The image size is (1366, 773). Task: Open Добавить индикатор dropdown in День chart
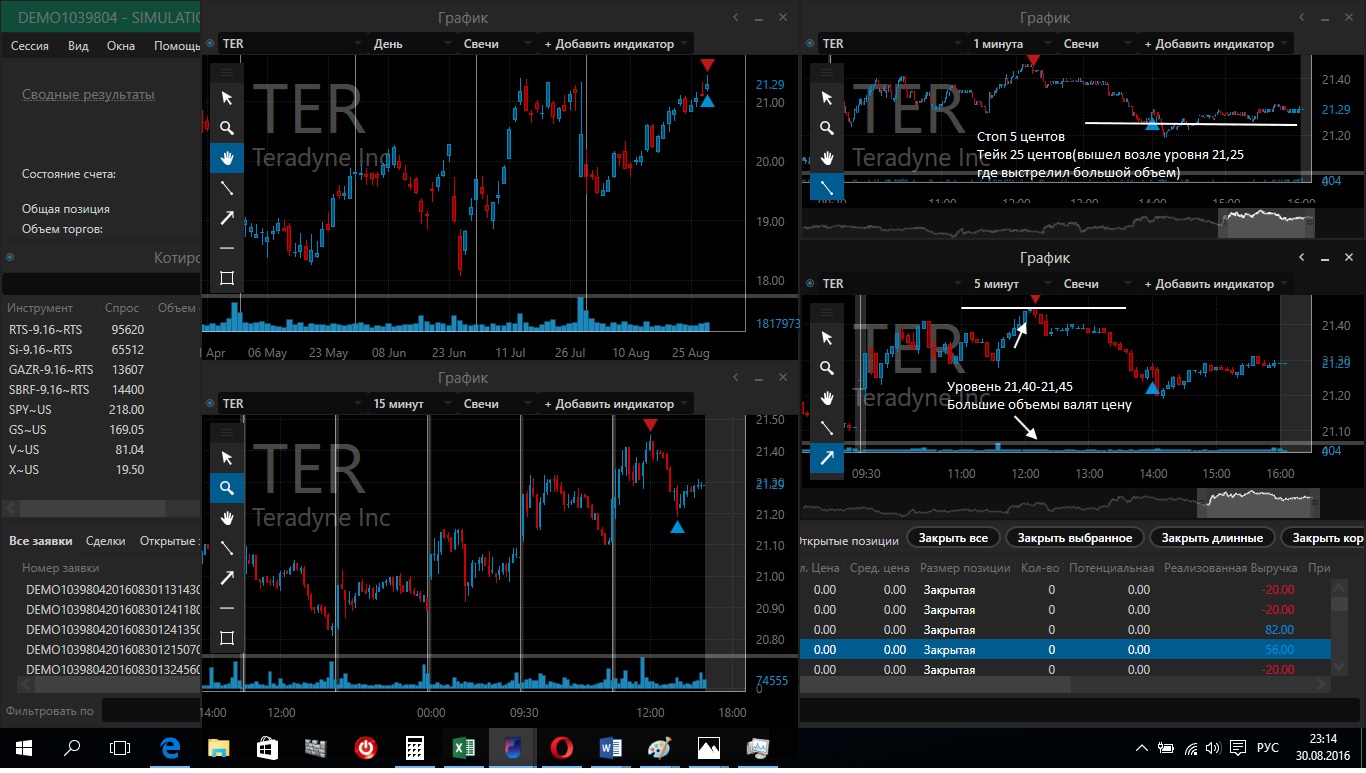616,44
